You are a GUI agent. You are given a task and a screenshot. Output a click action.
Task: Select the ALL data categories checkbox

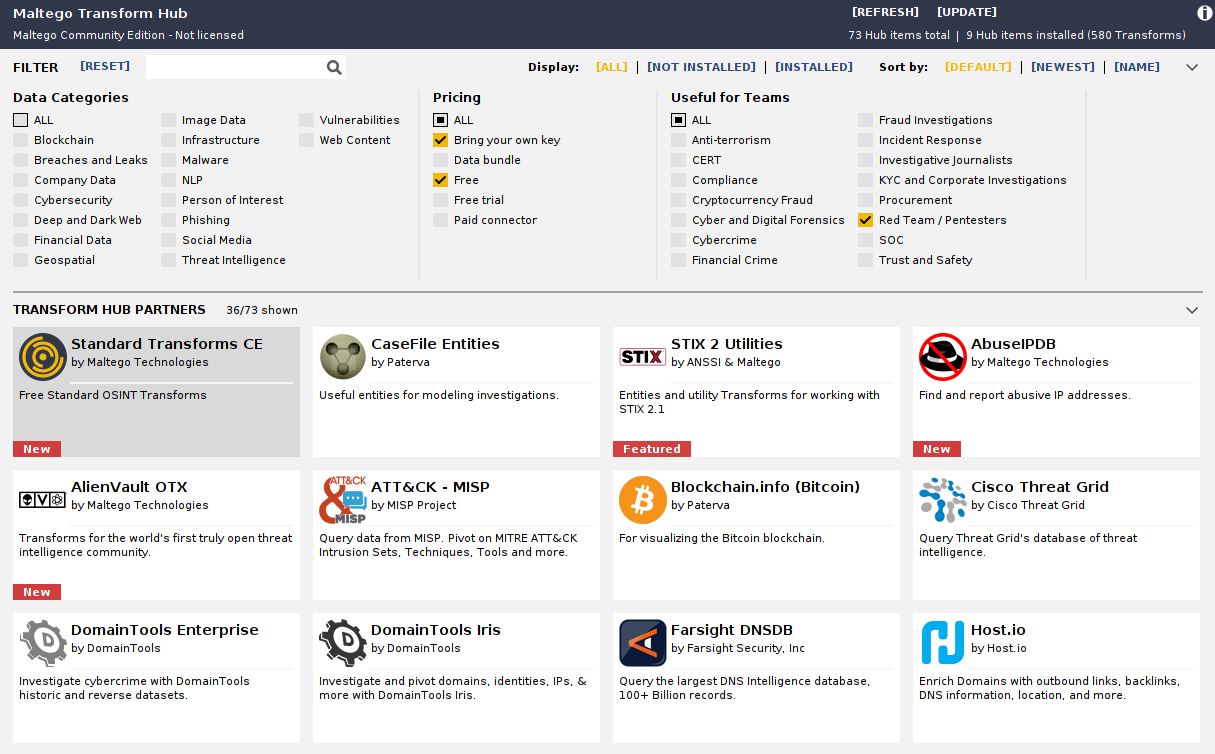(x=21, y=120)
